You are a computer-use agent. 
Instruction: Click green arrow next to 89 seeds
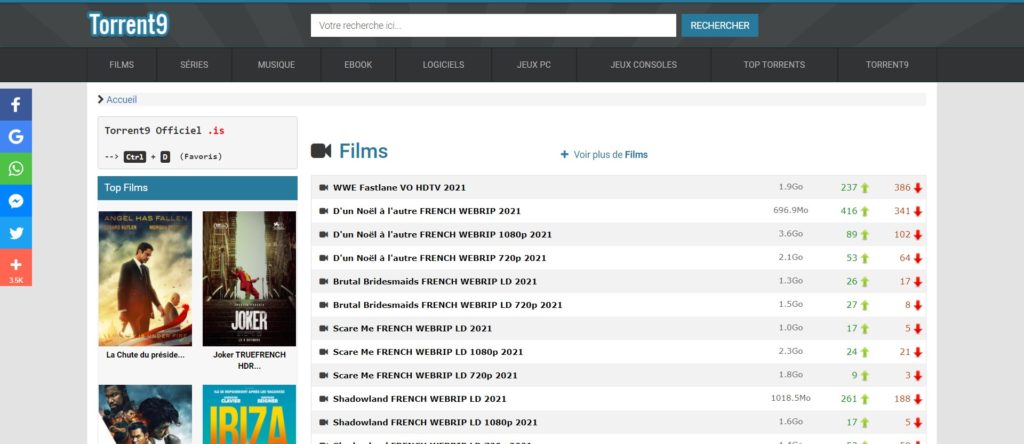[865, 235]
